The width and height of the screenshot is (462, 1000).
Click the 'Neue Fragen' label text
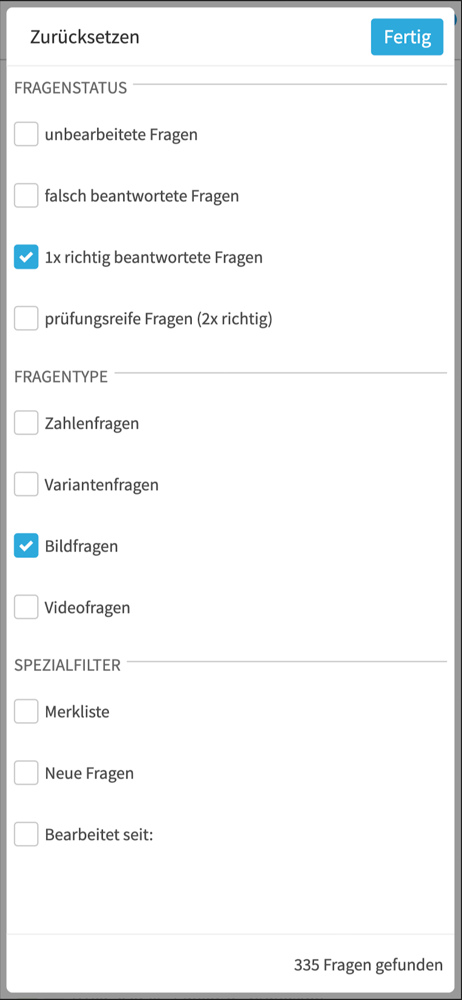tap(89, 773)
